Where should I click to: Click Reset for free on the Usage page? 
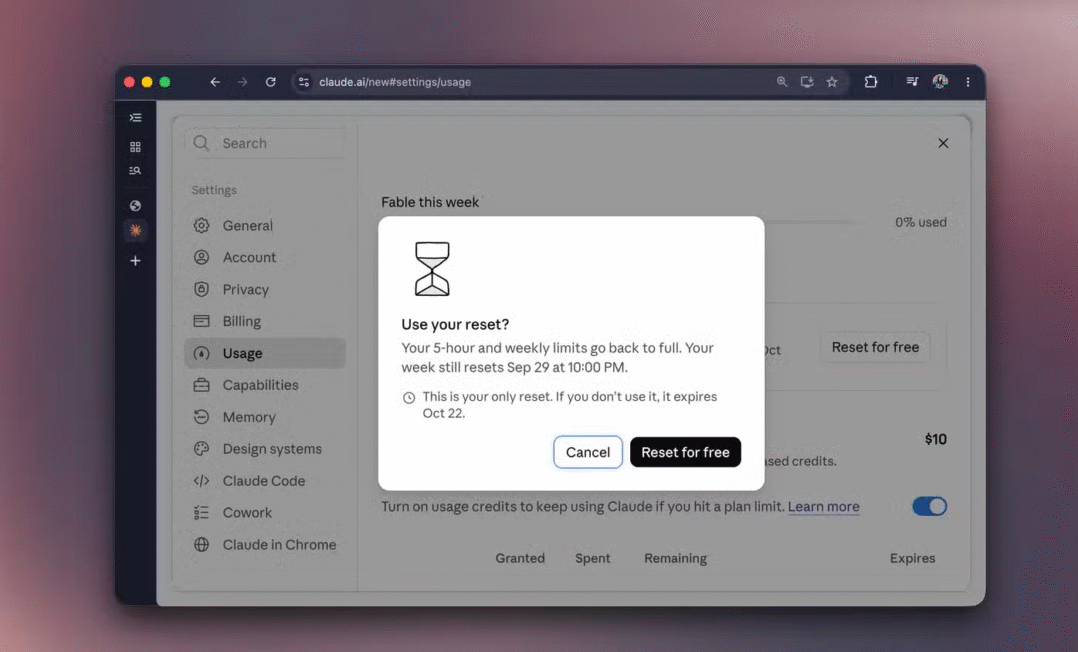click(875, 347)
